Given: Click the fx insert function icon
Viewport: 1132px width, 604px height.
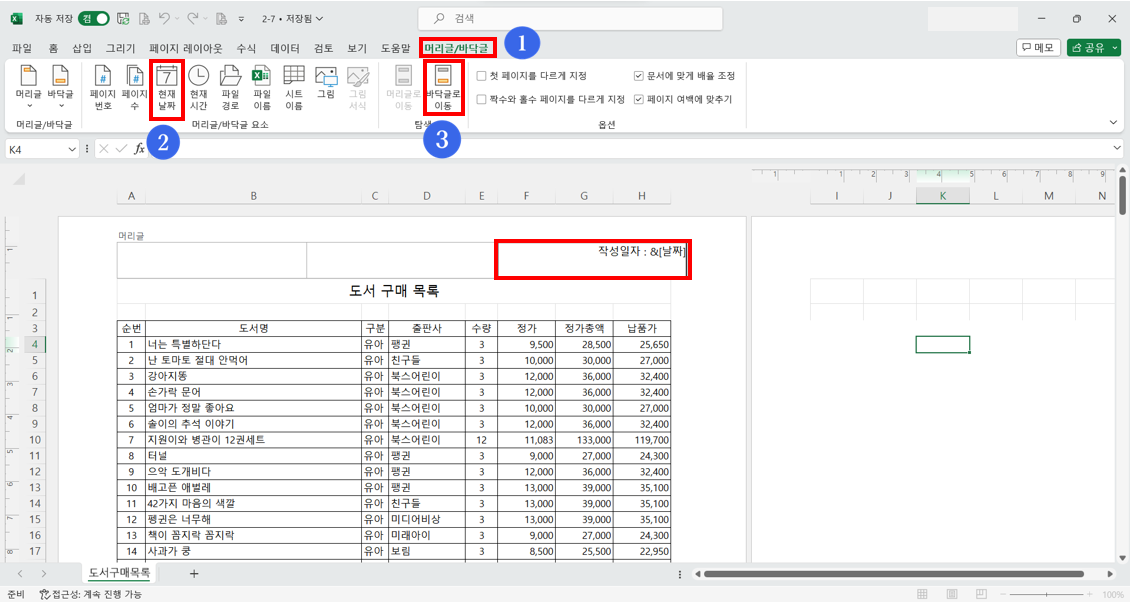Looking at the screenshot, I should [139, 149].
